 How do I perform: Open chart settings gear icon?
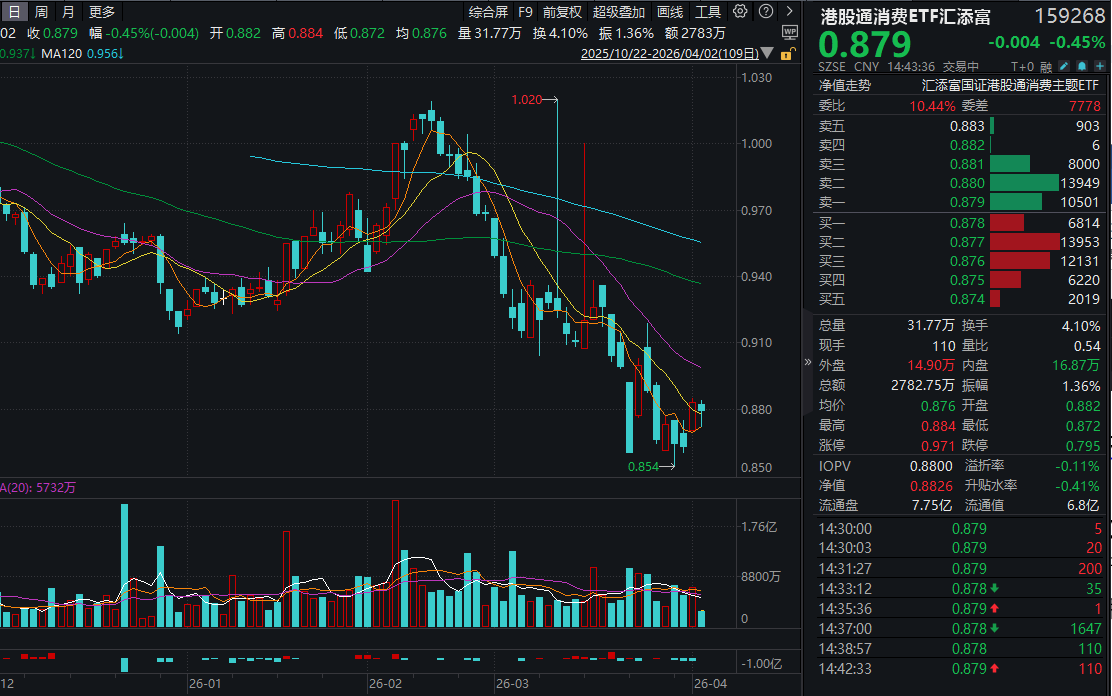pyautogui.click(x=740, y=12)
